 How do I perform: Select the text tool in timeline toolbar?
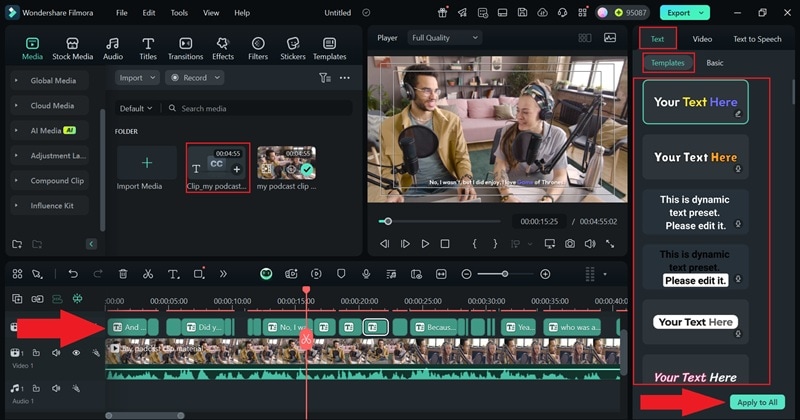173,274
